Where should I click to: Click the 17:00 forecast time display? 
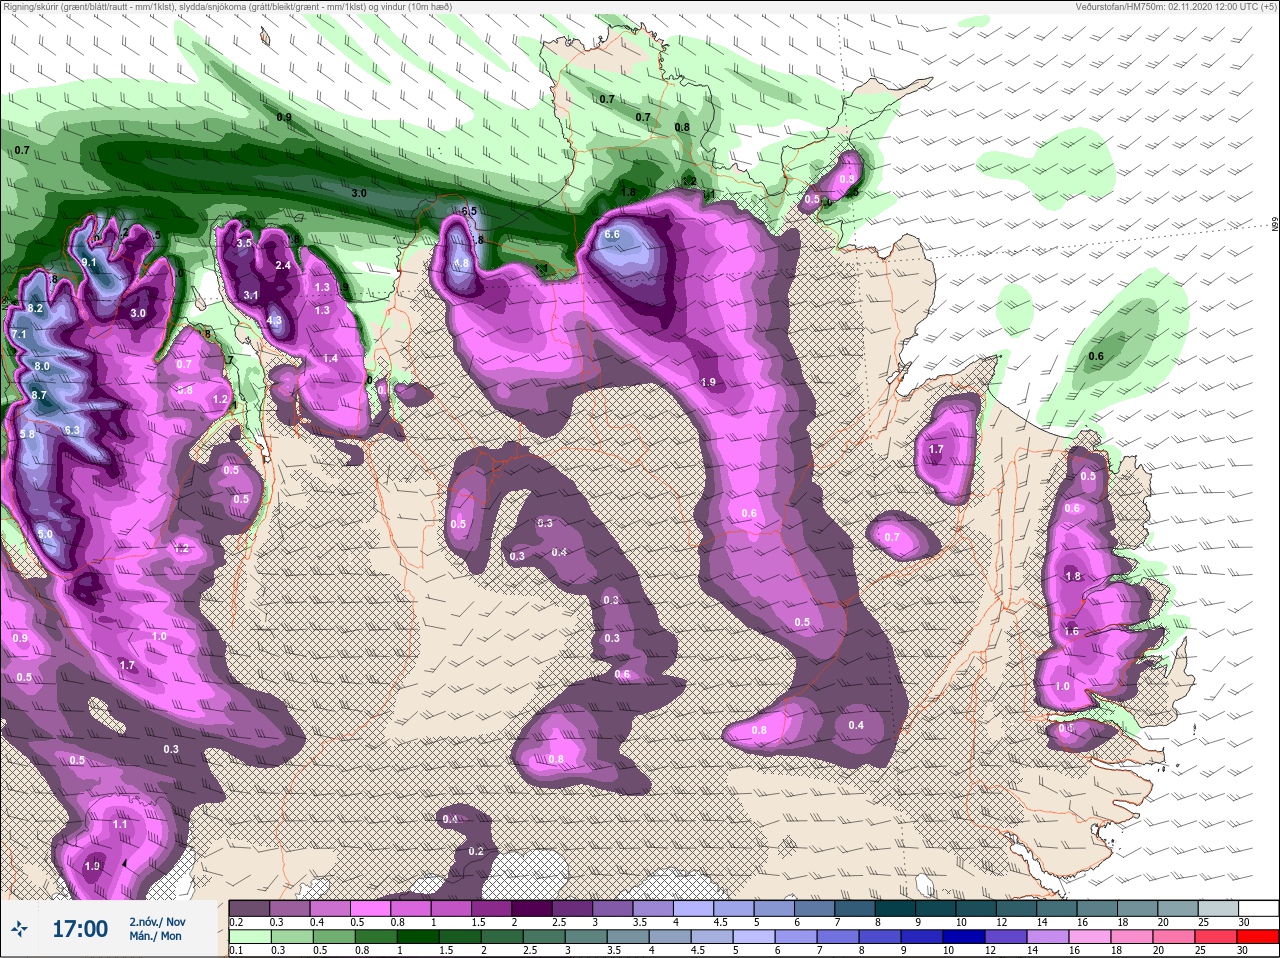[80, 929]
